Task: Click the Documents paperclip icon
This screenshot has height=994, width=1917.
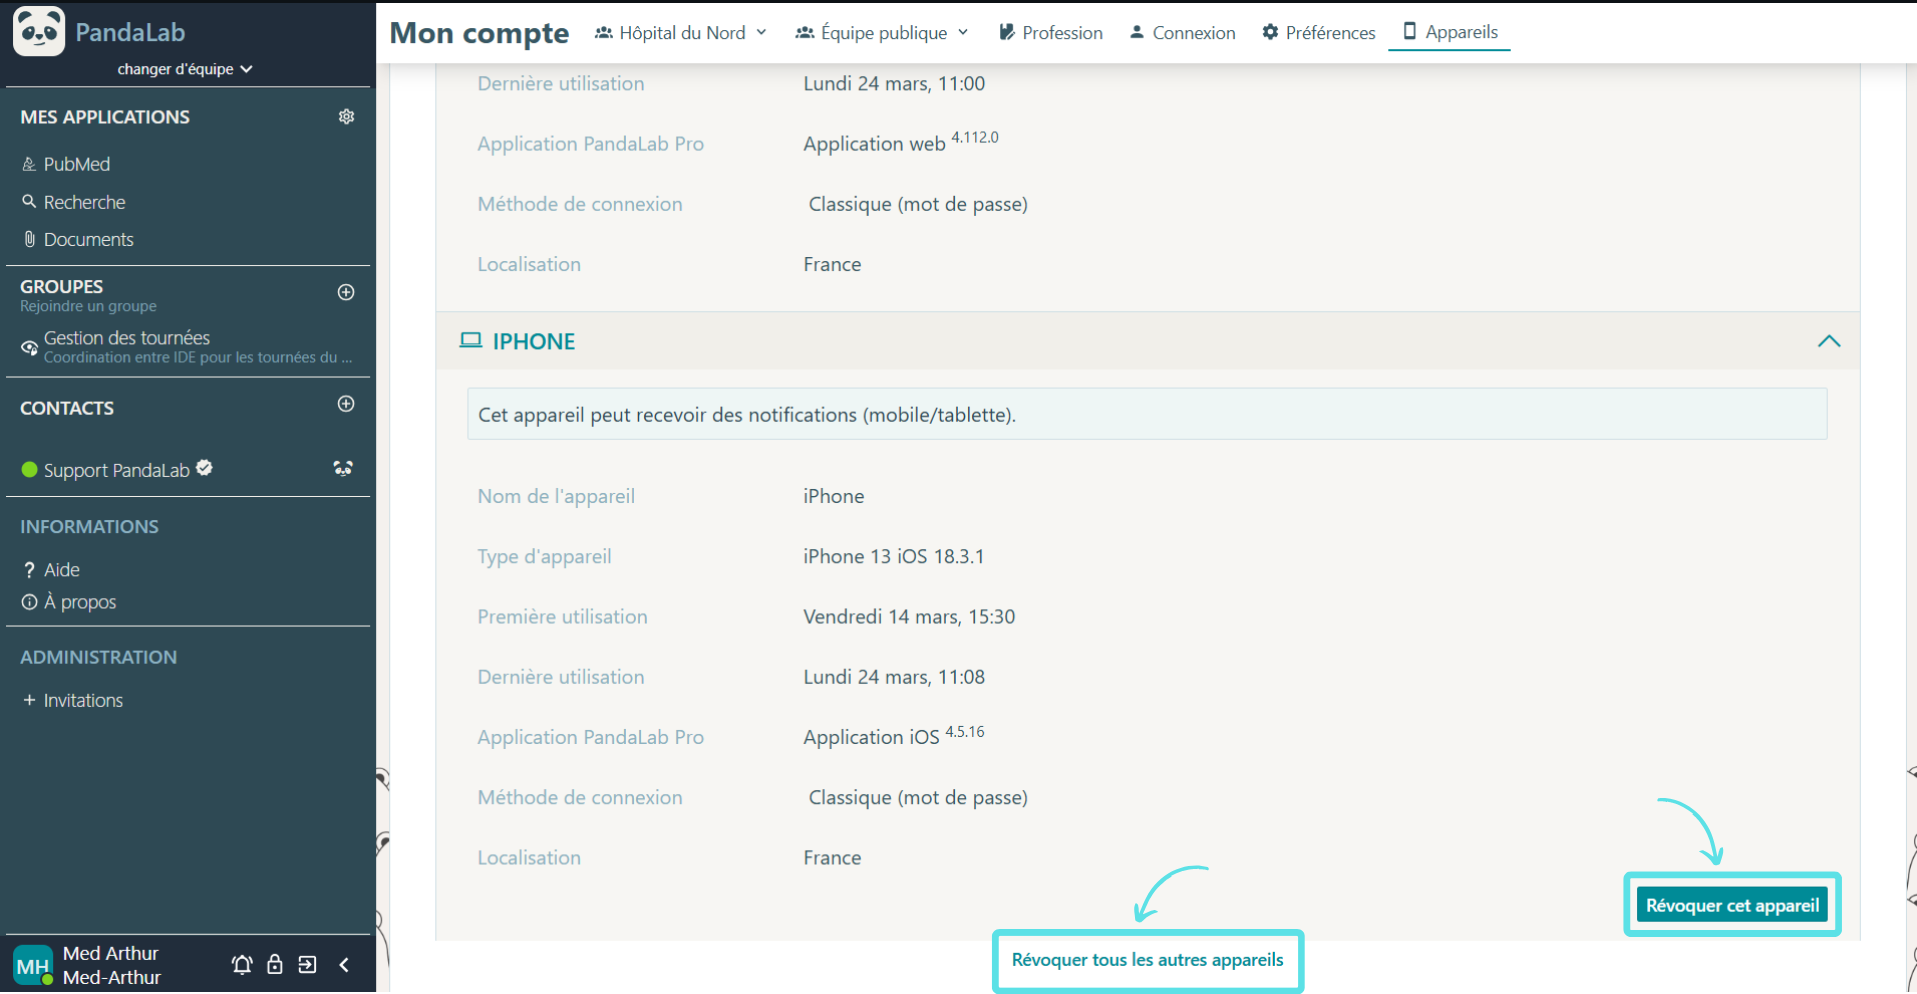Action: (x=29, y=239)
